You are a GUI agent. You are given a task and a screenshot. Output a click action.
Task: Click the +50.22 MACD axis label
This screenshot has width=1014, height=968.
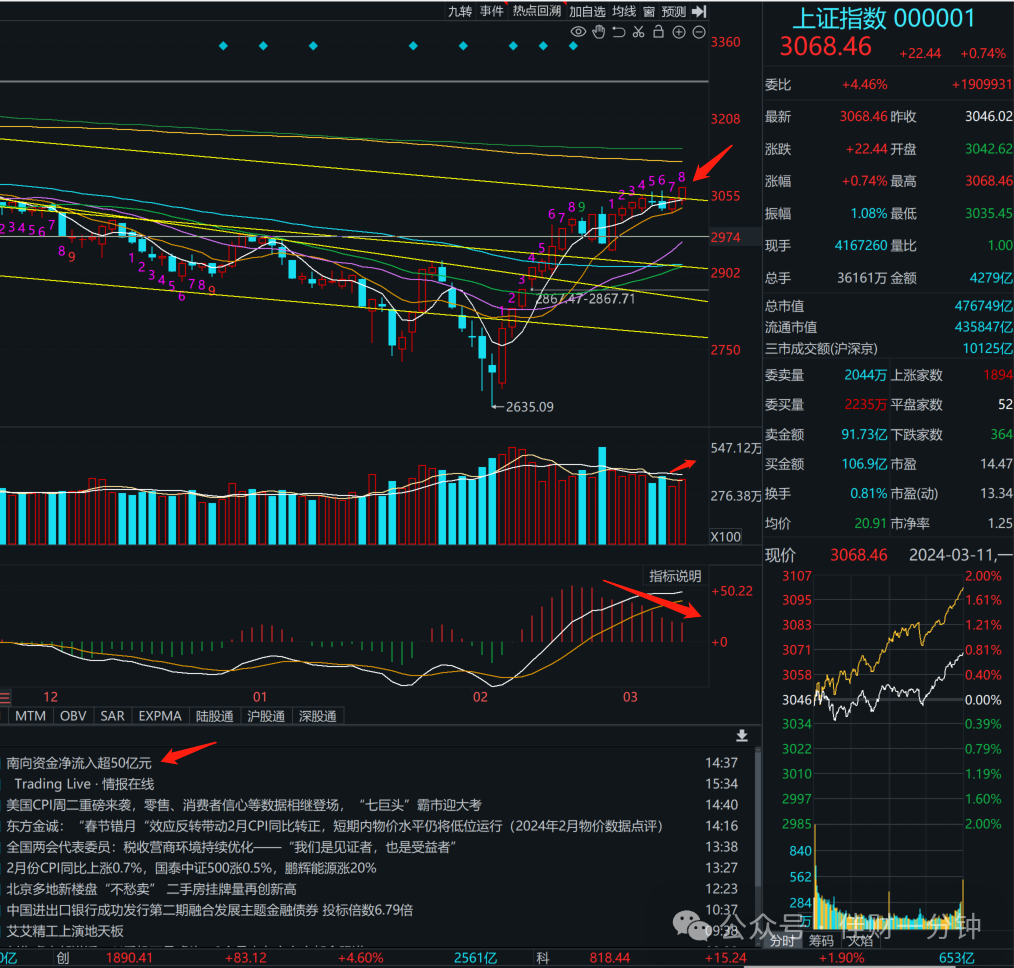[x=732, y=591]
